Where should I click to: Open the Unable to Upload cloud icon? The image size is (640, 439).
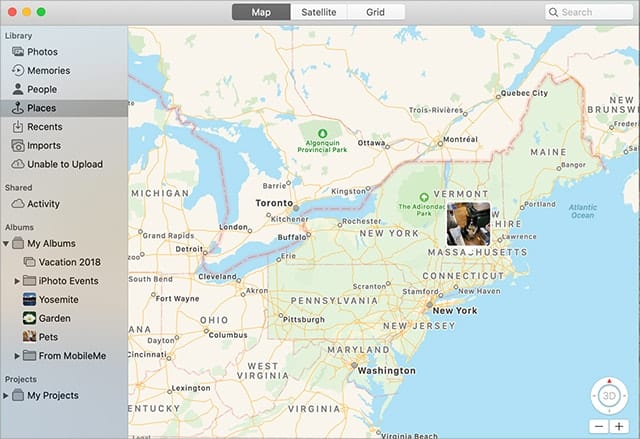tap(18, 164)
